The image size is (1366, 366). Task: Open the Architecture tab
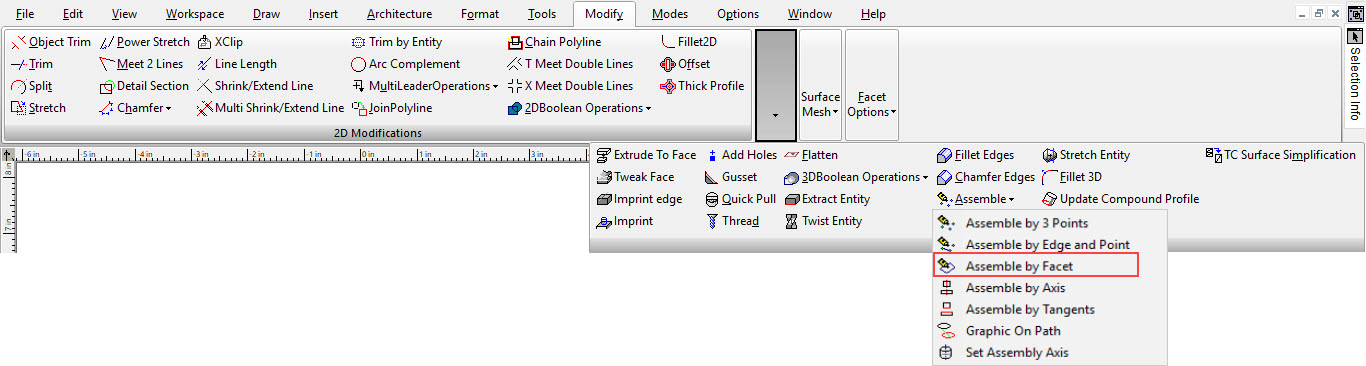[400, 14]
